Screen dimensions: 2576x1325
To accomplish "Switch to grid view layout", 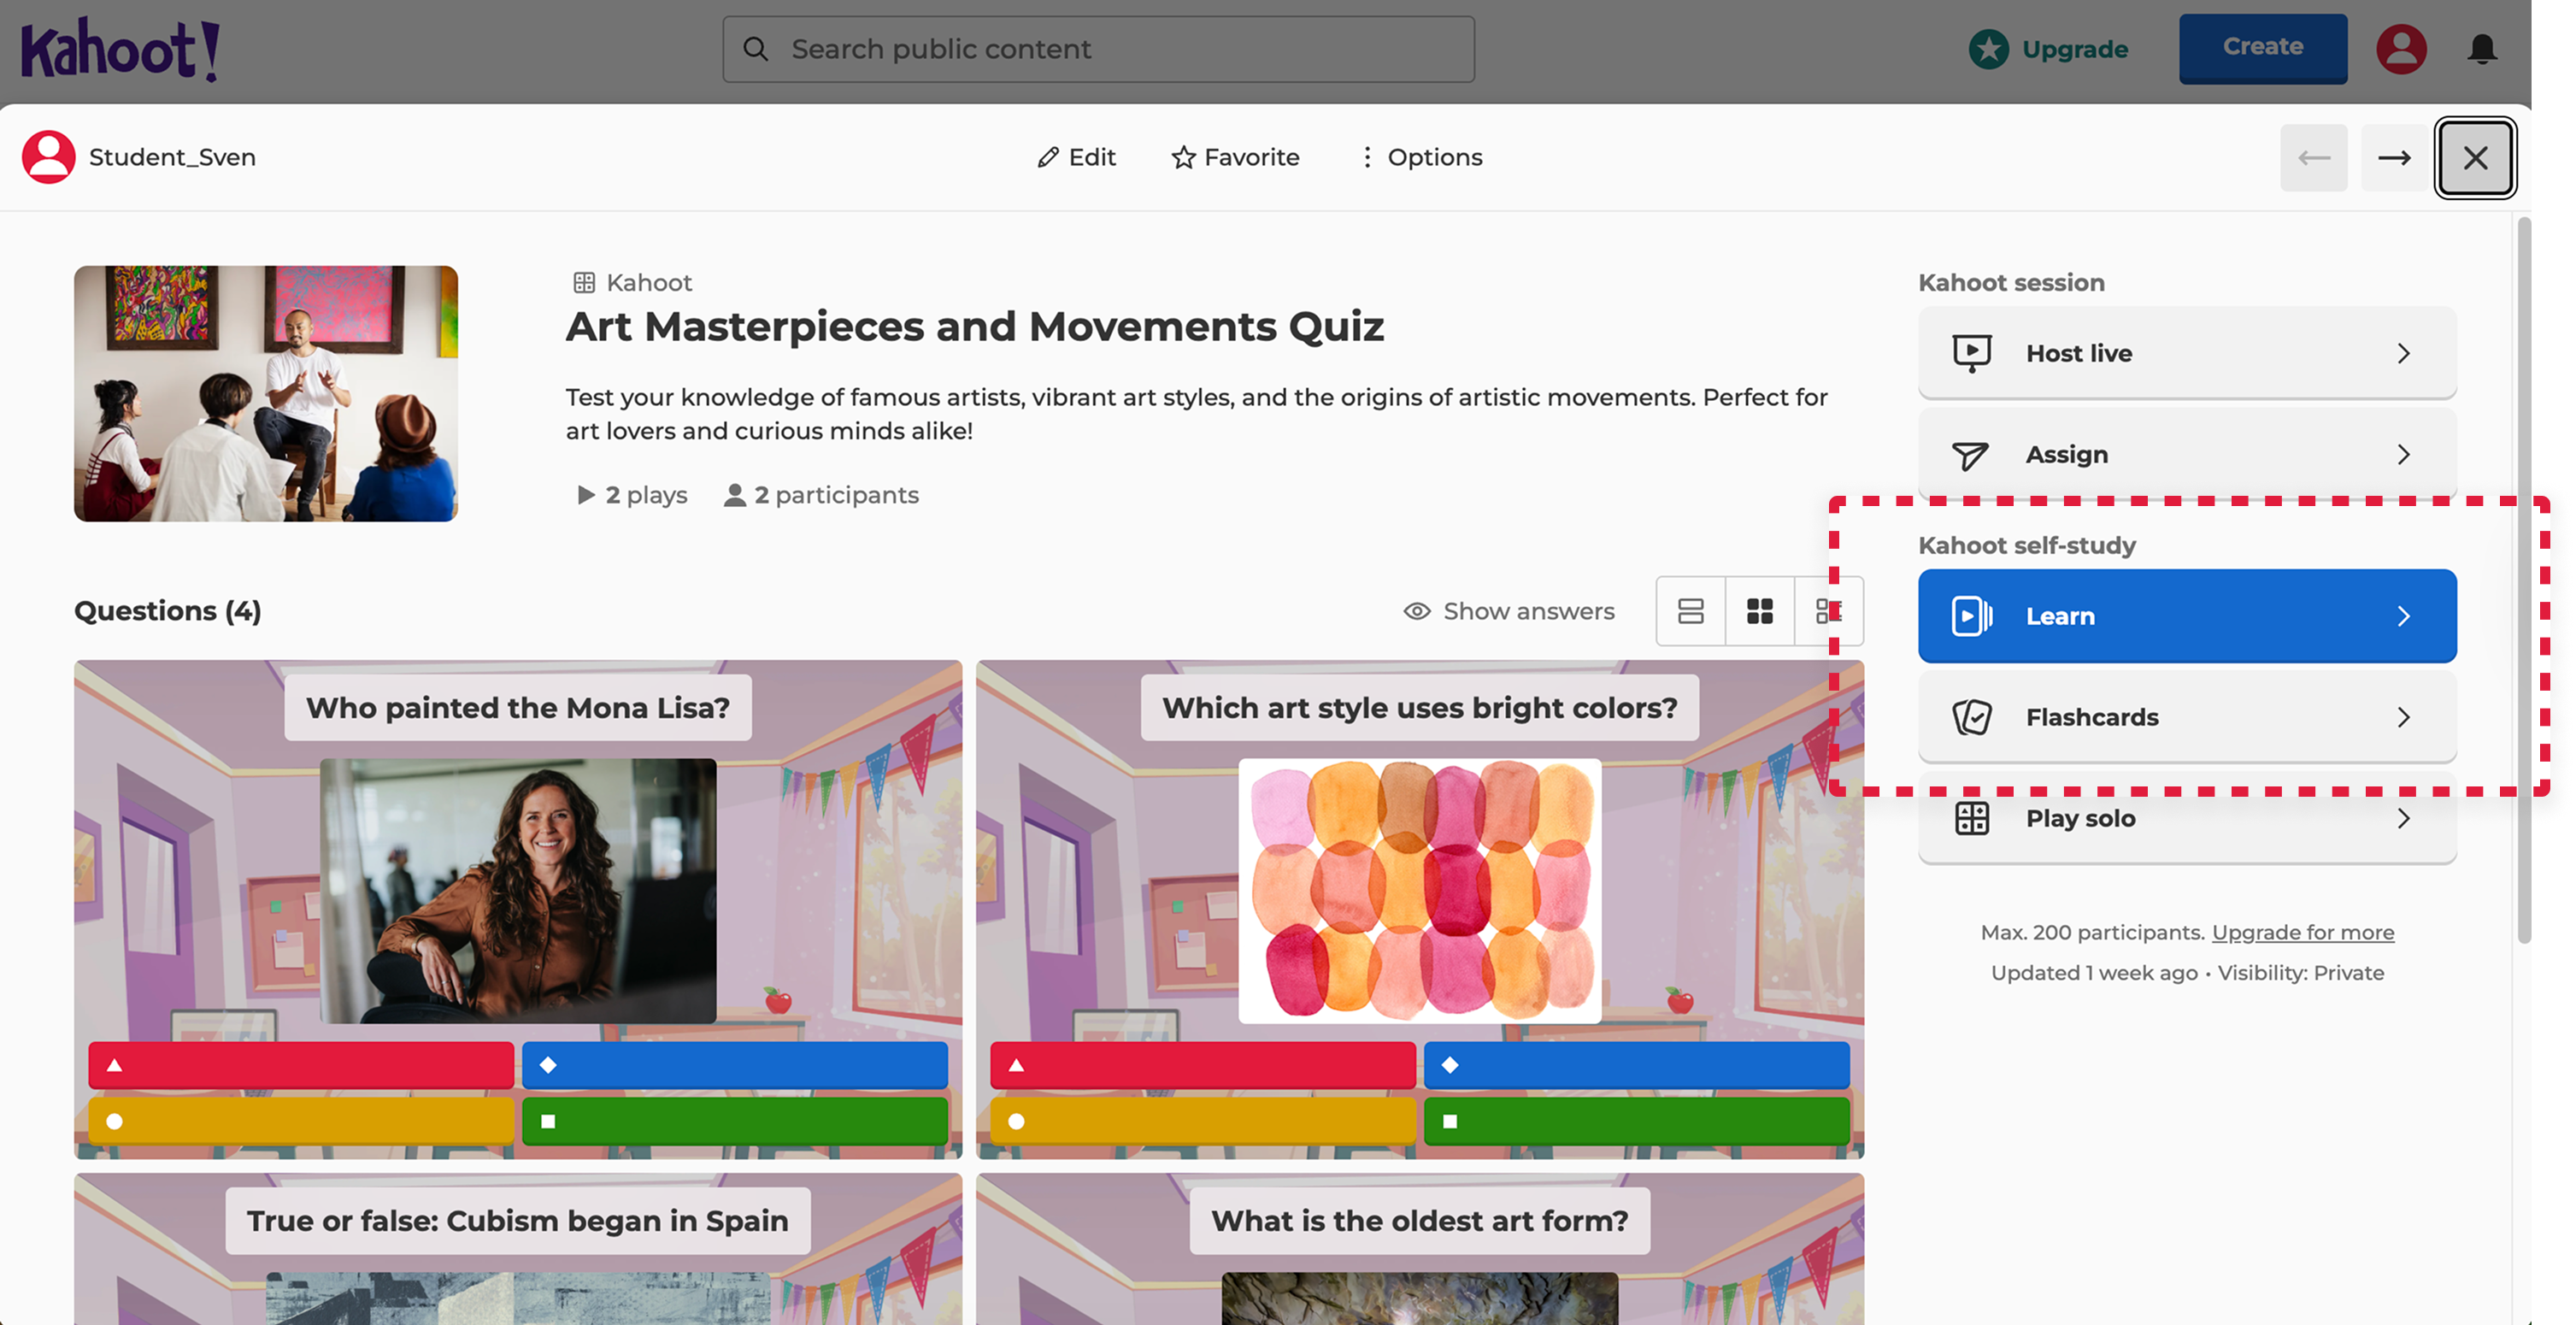I will point(1760,611).
